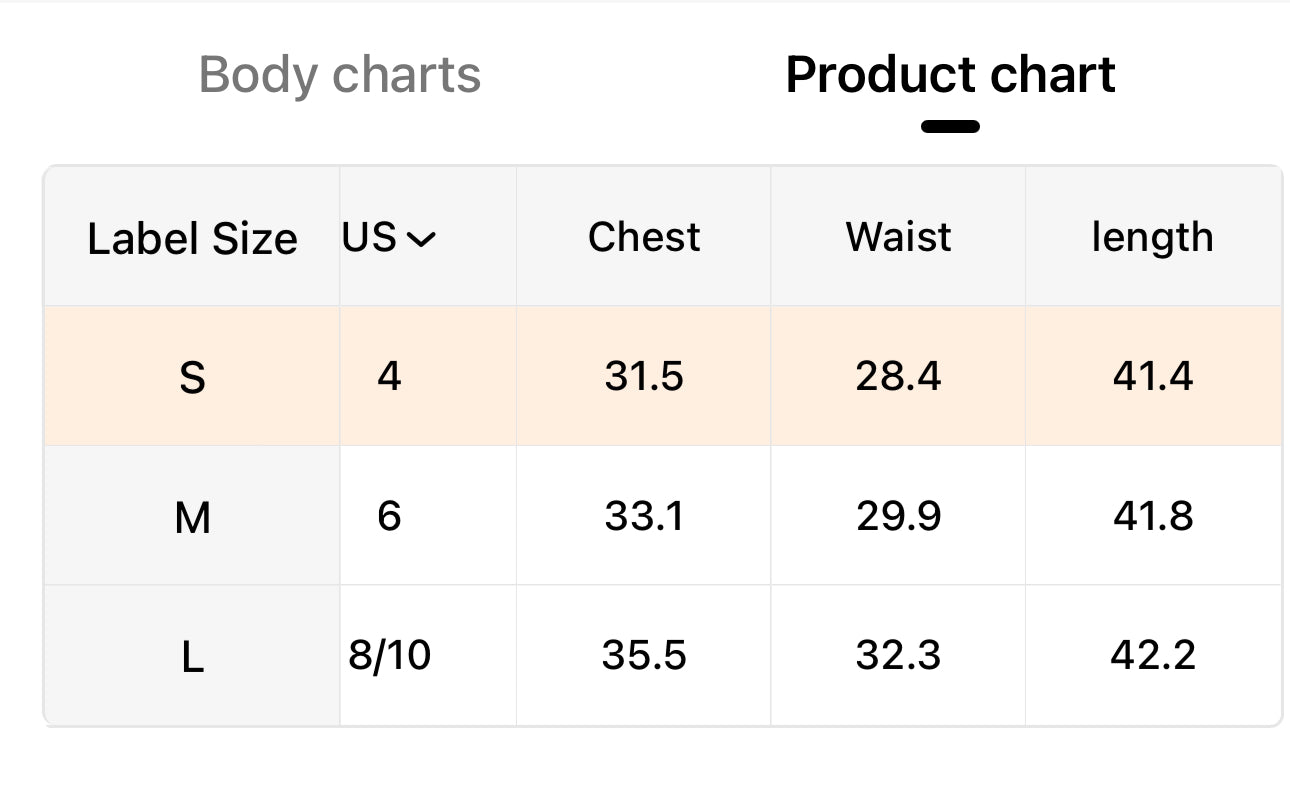The image size is (1290, 786).
Task: Click length value 42.2
Action: pyautogui.click(x=1152, y=655)
